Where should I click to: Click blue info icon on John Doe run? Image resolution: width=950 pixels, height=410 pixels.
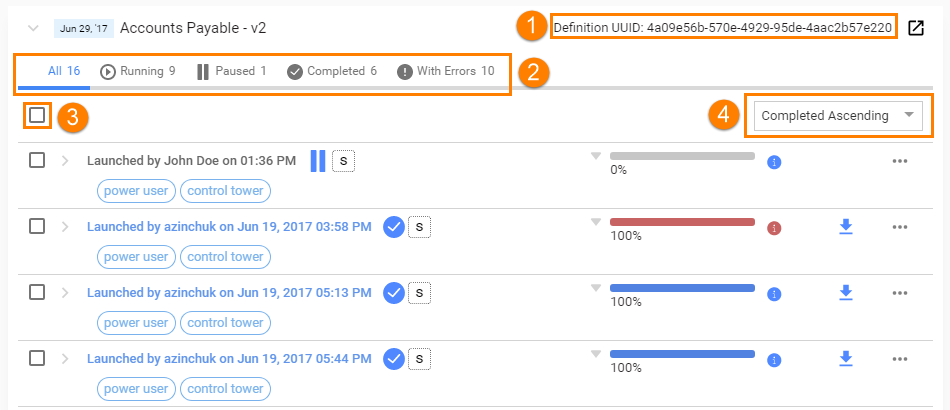coord(774,162)
